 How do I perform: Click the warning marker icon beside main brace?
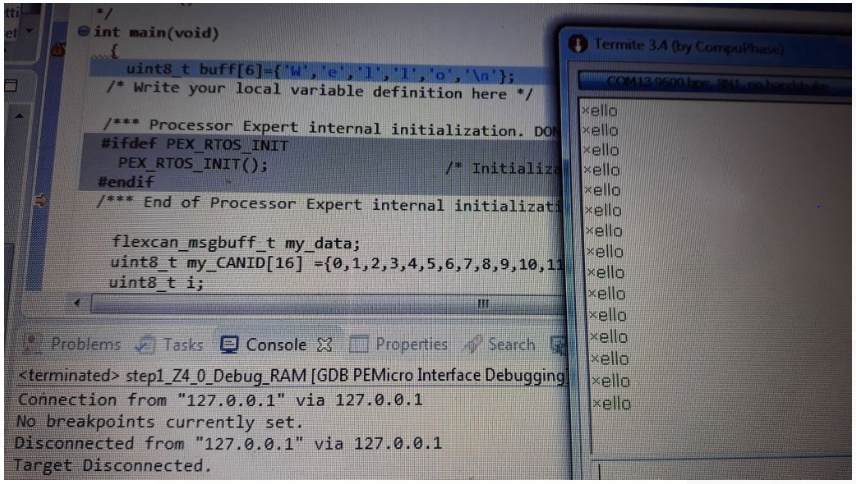(x=58, y=50)
